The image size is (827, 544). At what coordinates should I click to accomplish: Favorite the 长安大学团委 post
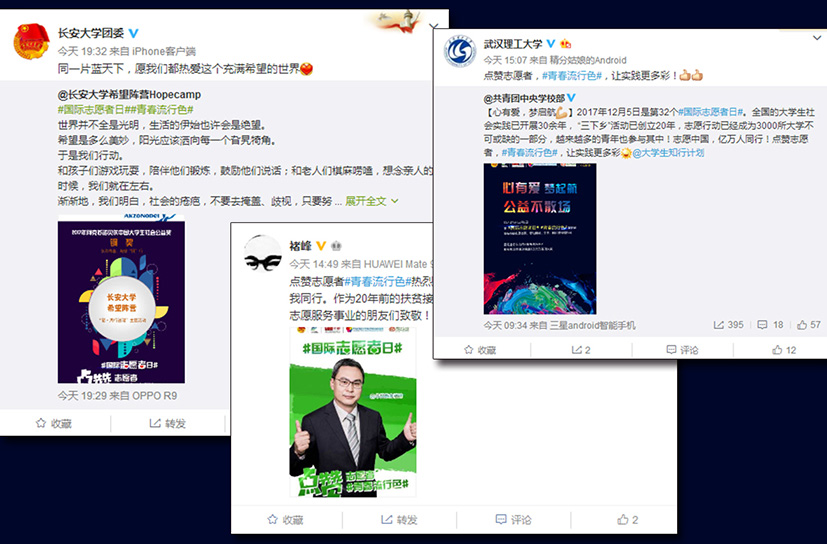click(x=53, y=423)
